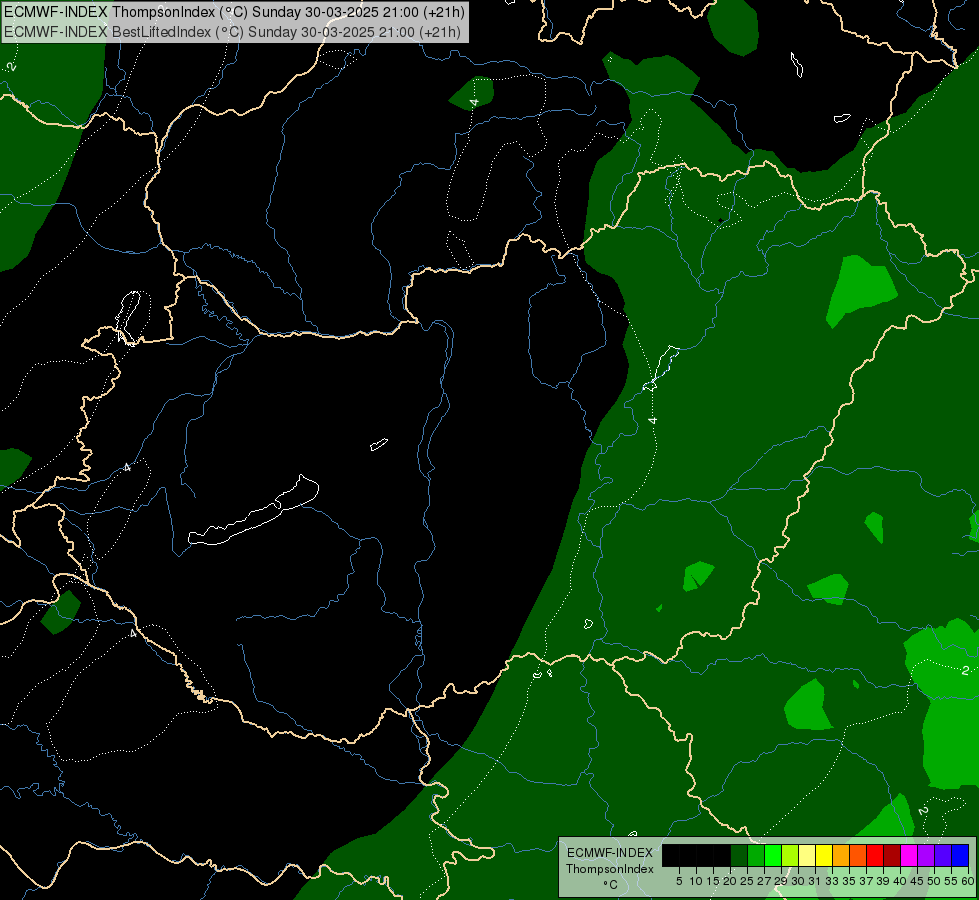Click the BestLiftedIndex title line at top
979x900 pixels.
[232, 32]
